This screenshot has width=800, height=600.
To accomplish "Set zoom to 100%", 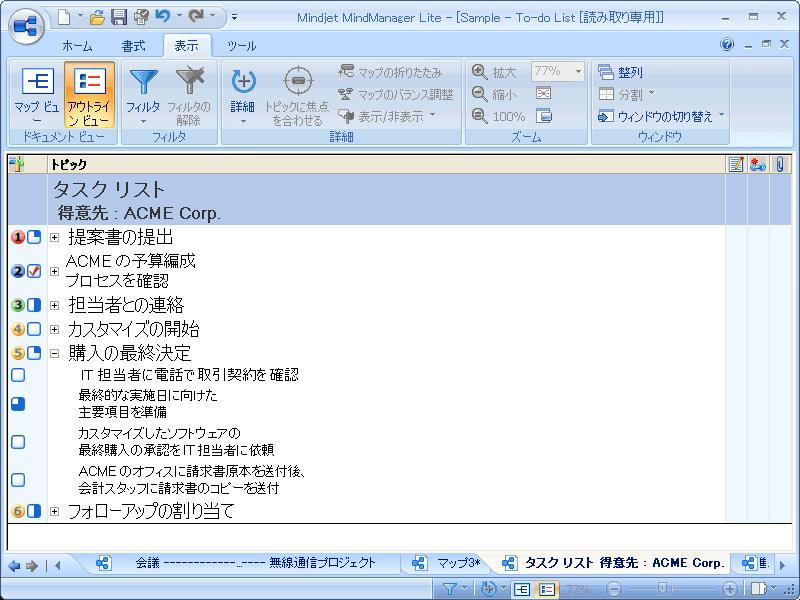I will [x=498, y=116].
